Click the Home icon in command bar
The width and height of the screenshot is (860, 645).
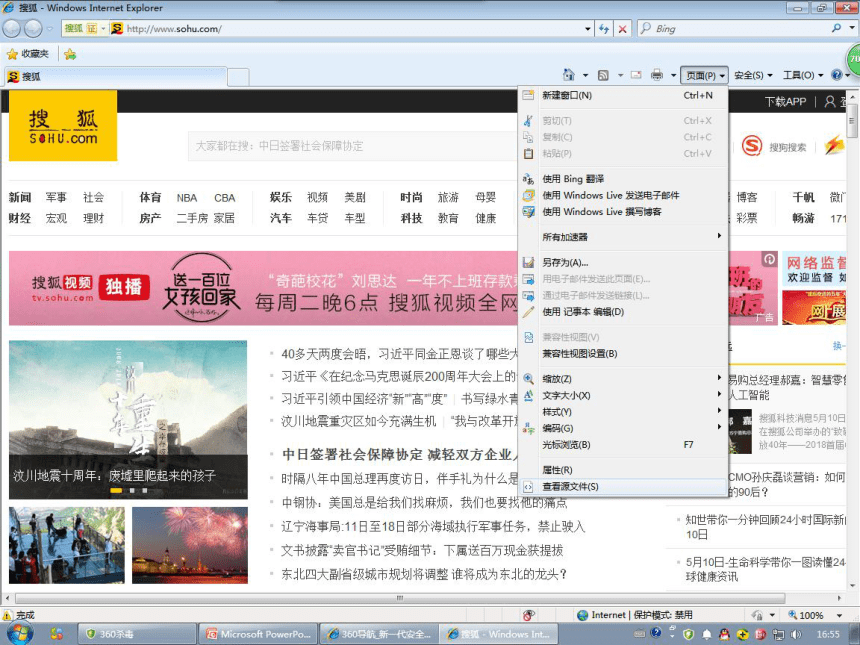[x=569, y=75]
